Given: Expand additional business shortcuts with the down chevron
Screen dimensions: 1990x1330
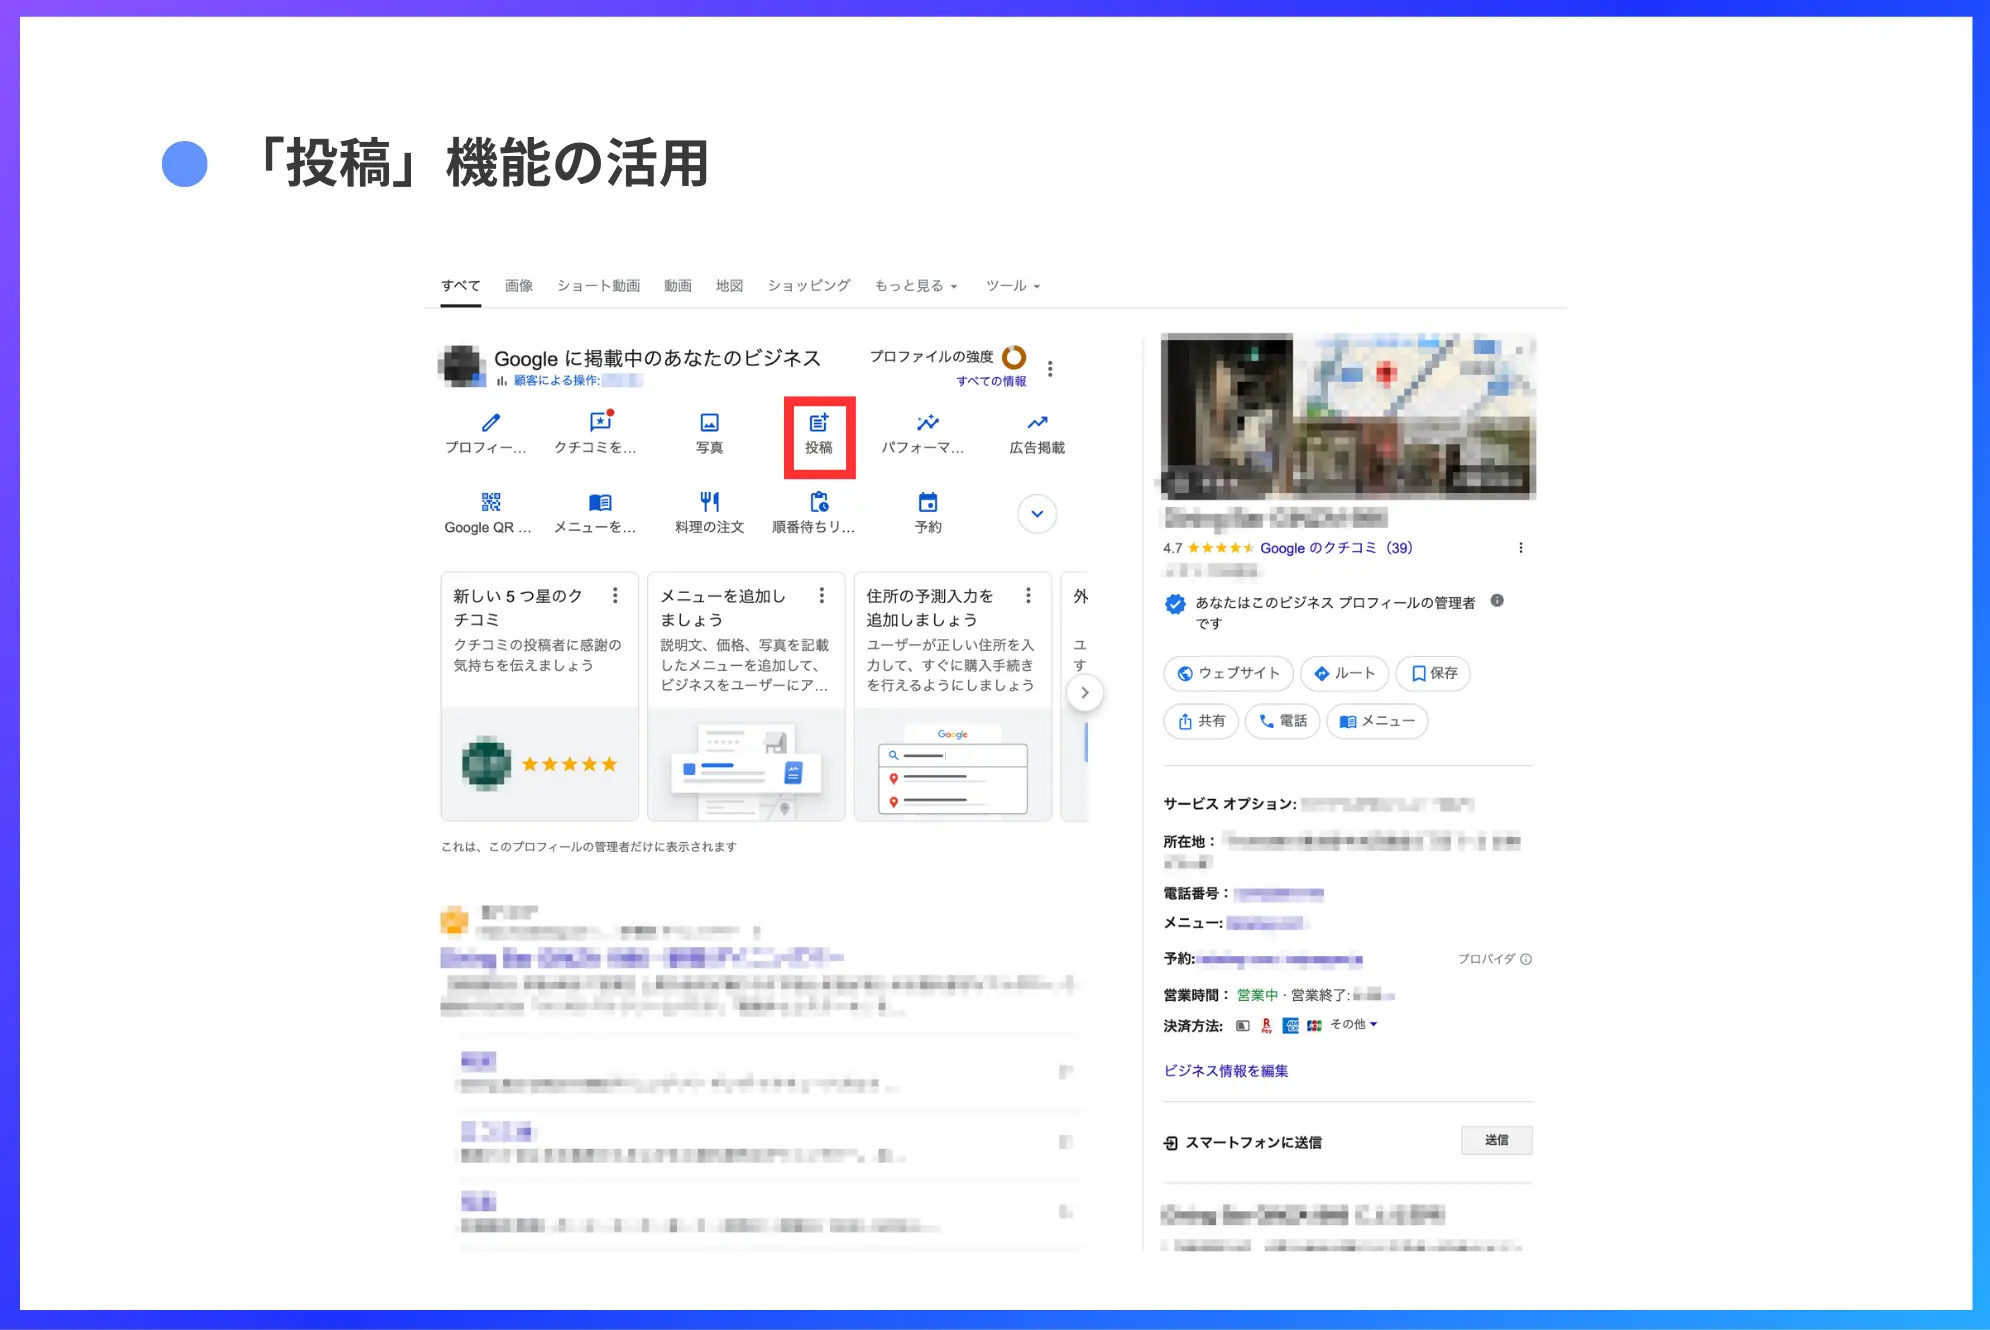Looking at the screenshot, I should click(1036, 513).
